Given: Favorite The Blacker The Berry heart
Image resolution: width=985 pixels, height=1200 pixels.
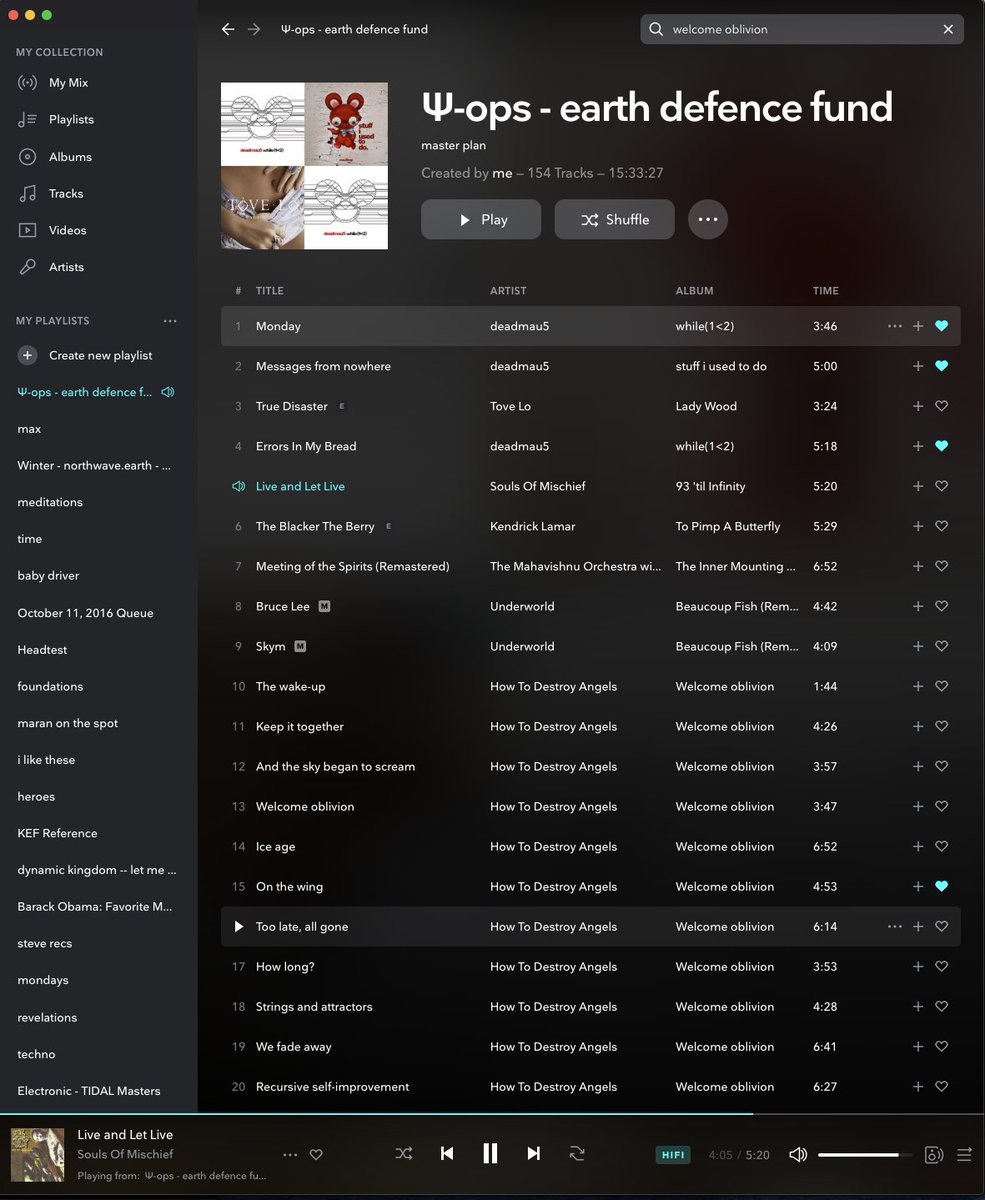Looking at the screenshot, I should click(941, 526).
